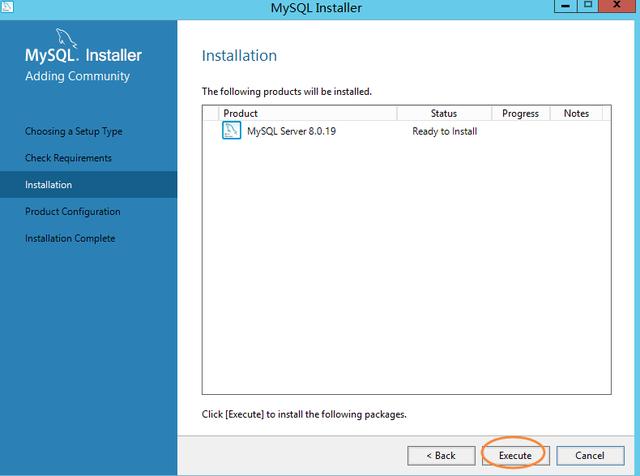
Task: Click the Ready to Install status text
Action: [444, 131]
